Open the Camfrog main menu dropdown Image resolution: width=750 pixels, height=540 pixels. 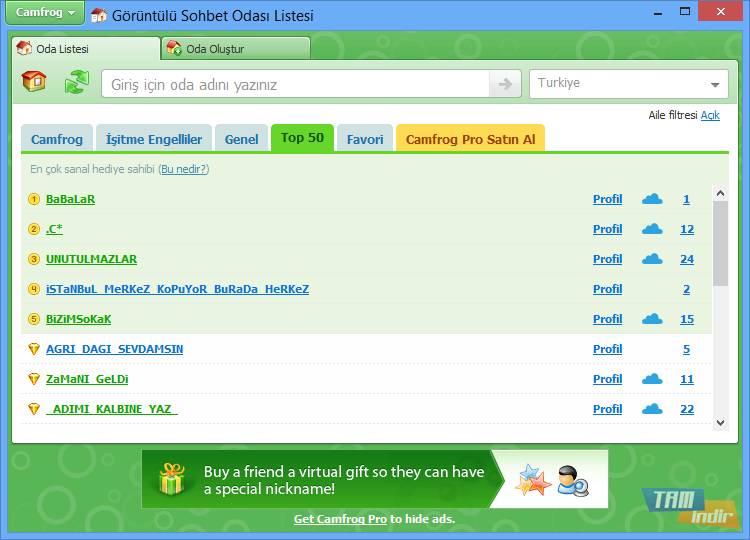[x=44, y=13]
